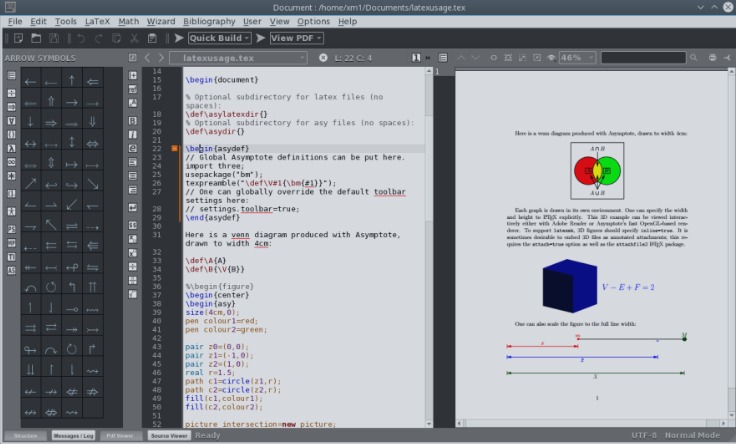Create a new document via toolbar icon
The height and width of the screenshot is (444, 736).
18,38
